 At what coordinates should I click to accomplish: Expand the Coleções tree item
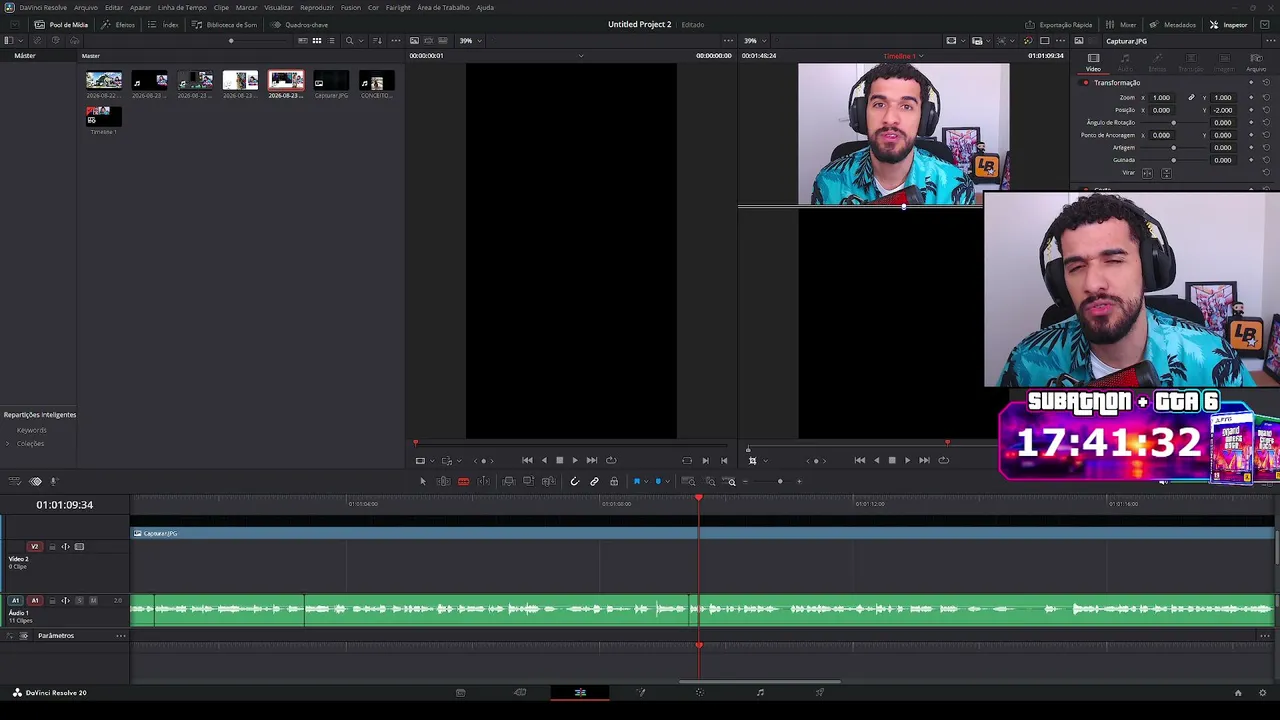[8, 444]
